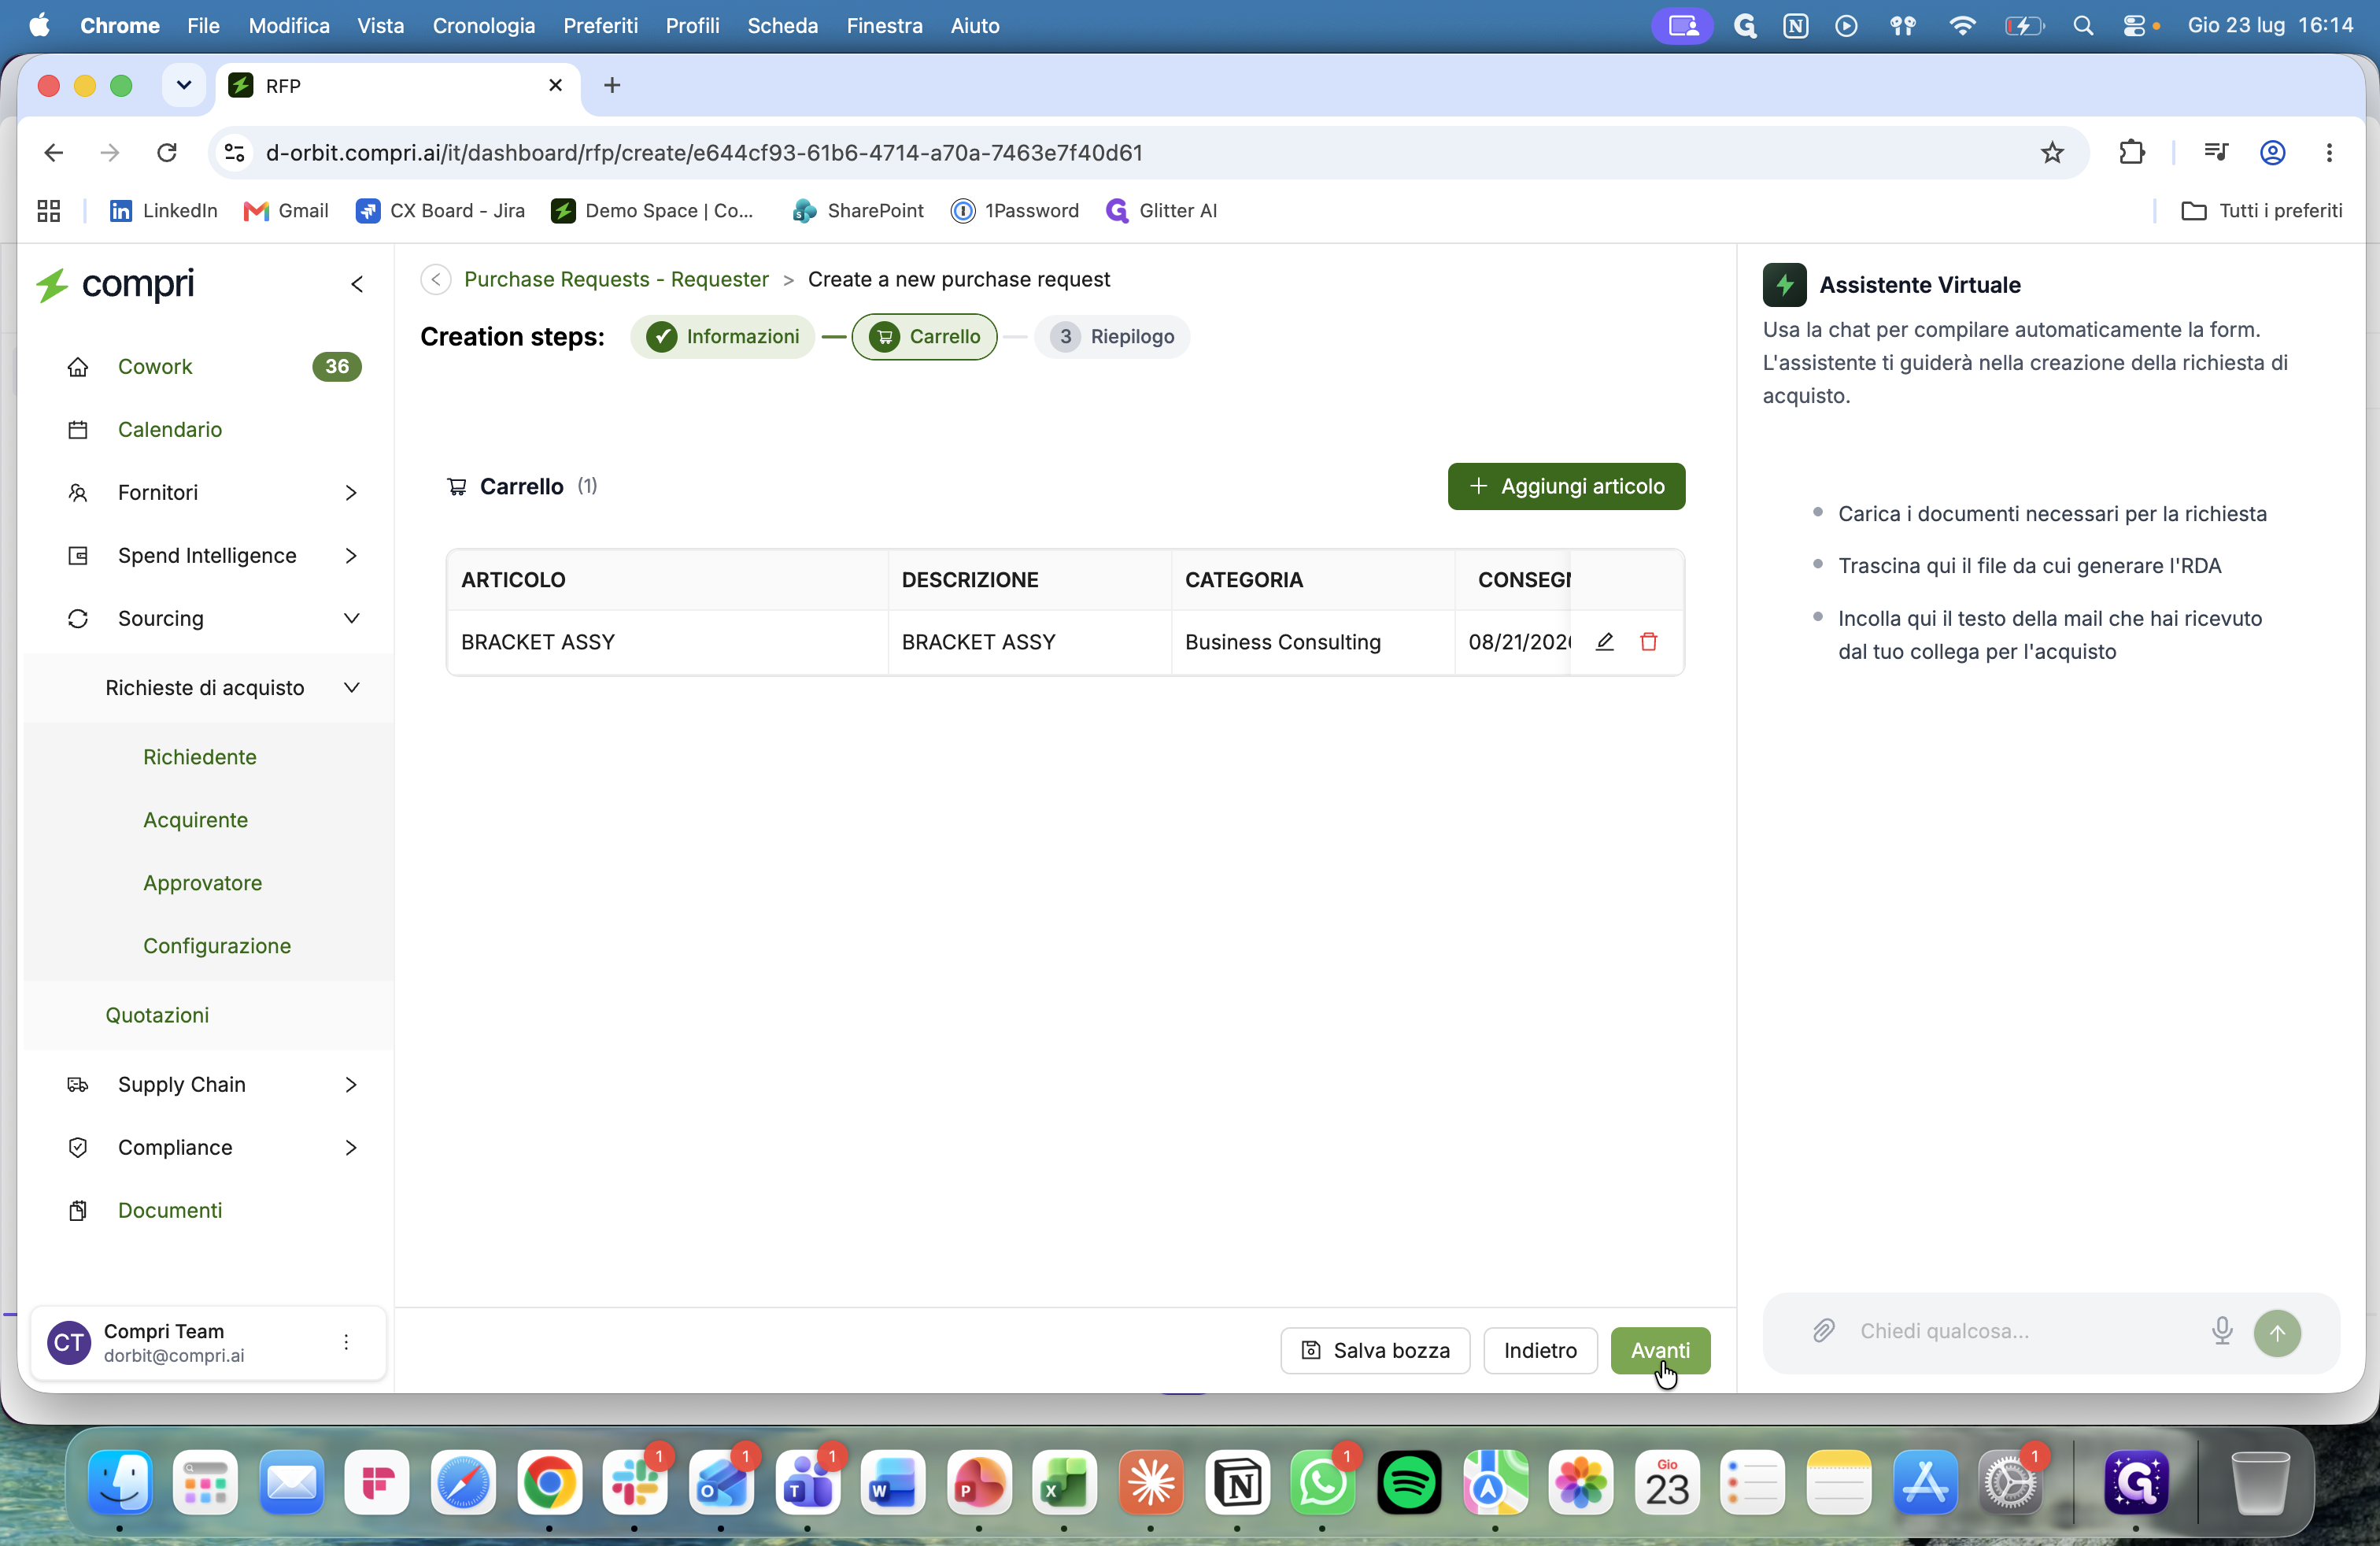The image size is (2380, 1546).
Task: Open Chrome media controls
Action: pos(2216,152)
